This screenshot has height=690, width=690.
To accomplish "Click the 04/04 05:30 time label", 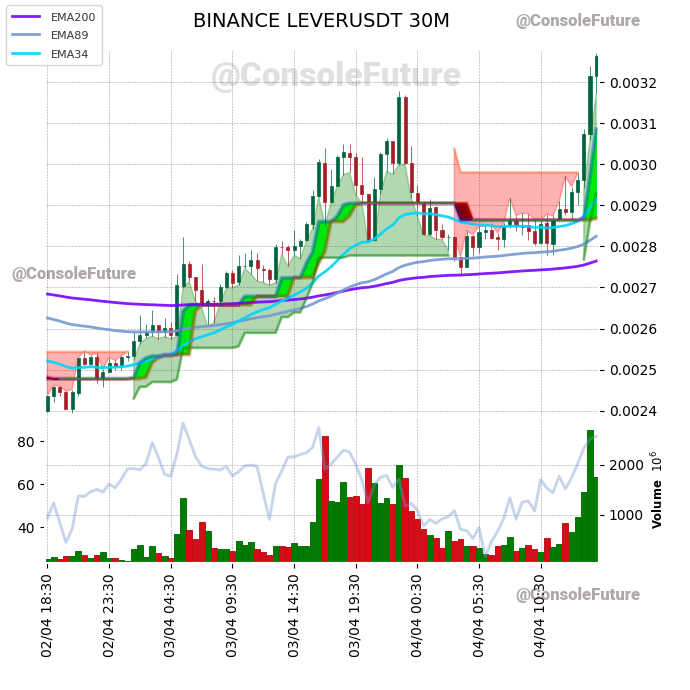I will tap(478, 616).
